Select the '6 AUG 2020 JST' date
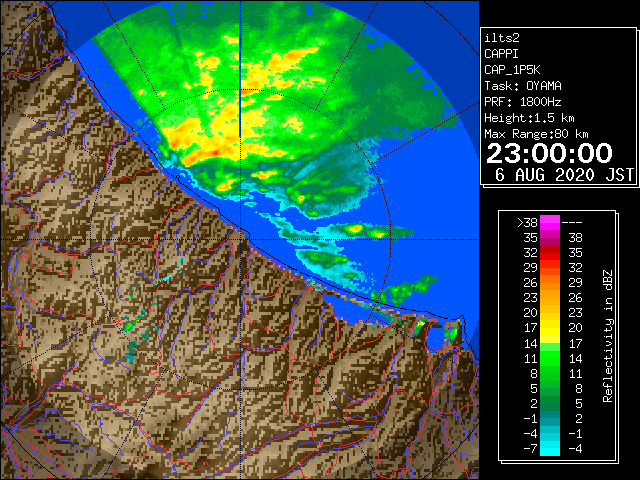This screenshot has width=640, height=480. (x=564, y=175)
